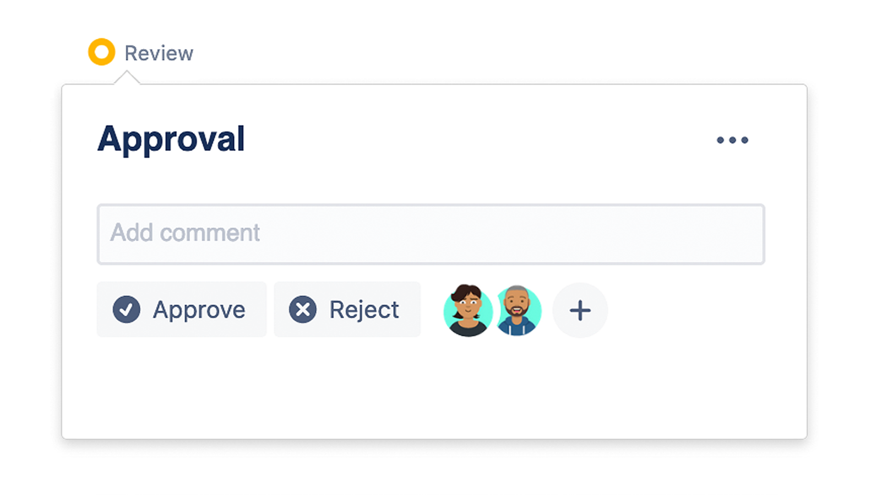Click the checkmark icon beside Approve
This screenshot has width=871, height=496.
pos(126,310)
